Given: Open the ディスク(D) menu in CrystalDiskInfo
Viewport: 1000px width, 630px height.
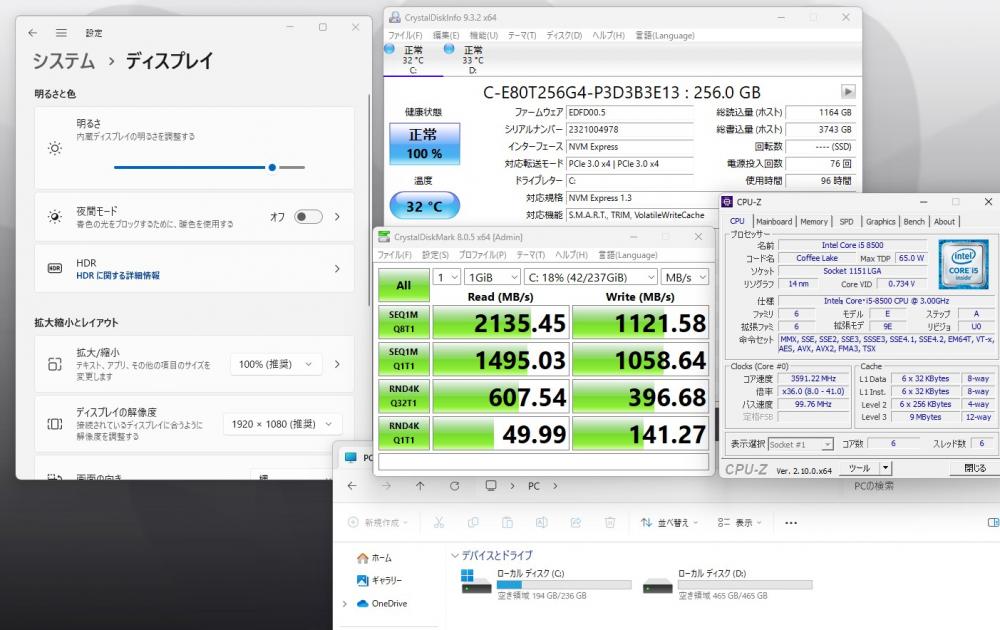Looking at the screenshot, I should 564,36.
